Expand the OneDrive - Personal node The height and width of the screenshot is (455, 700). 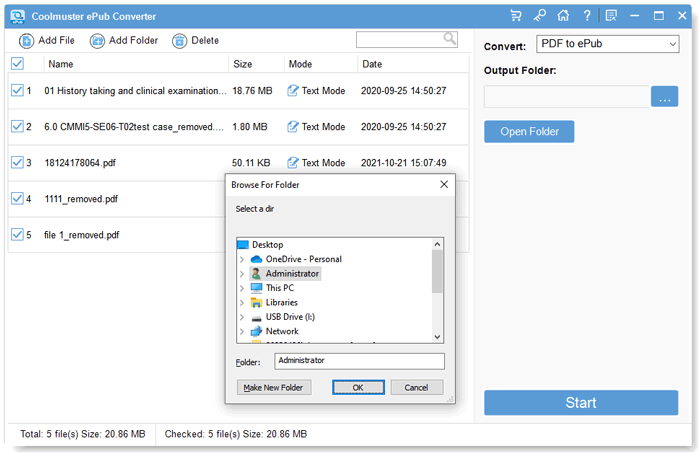[242, 259]
